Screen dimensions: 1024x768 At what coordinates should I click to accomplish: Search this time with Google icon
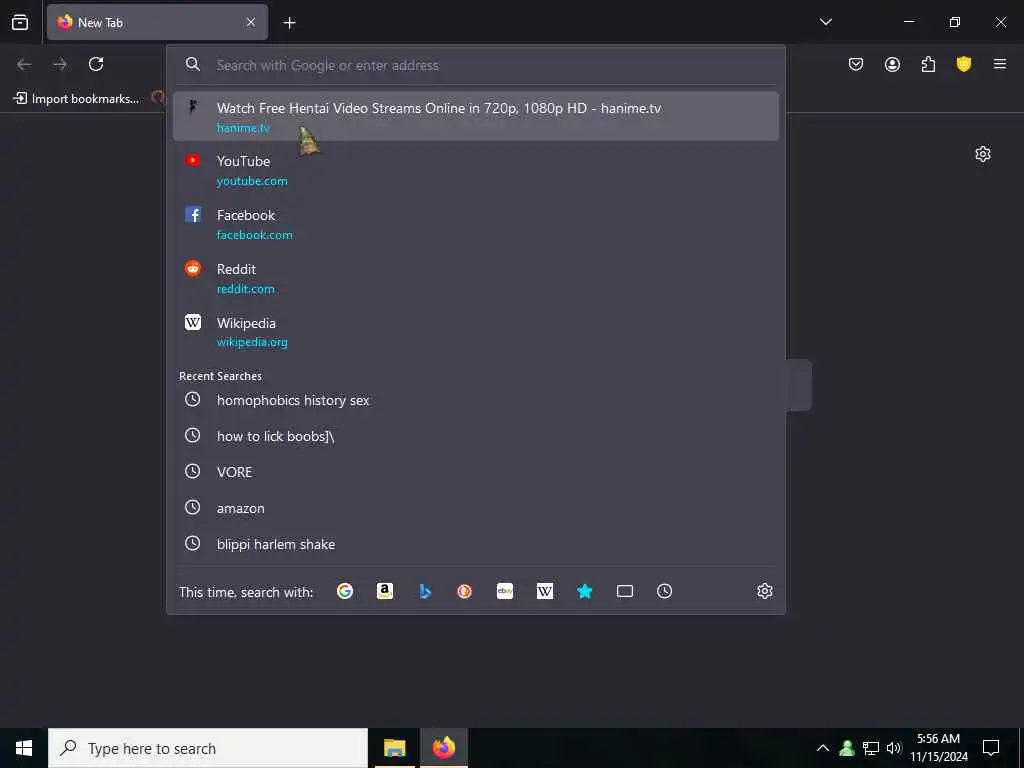(345, 591)
